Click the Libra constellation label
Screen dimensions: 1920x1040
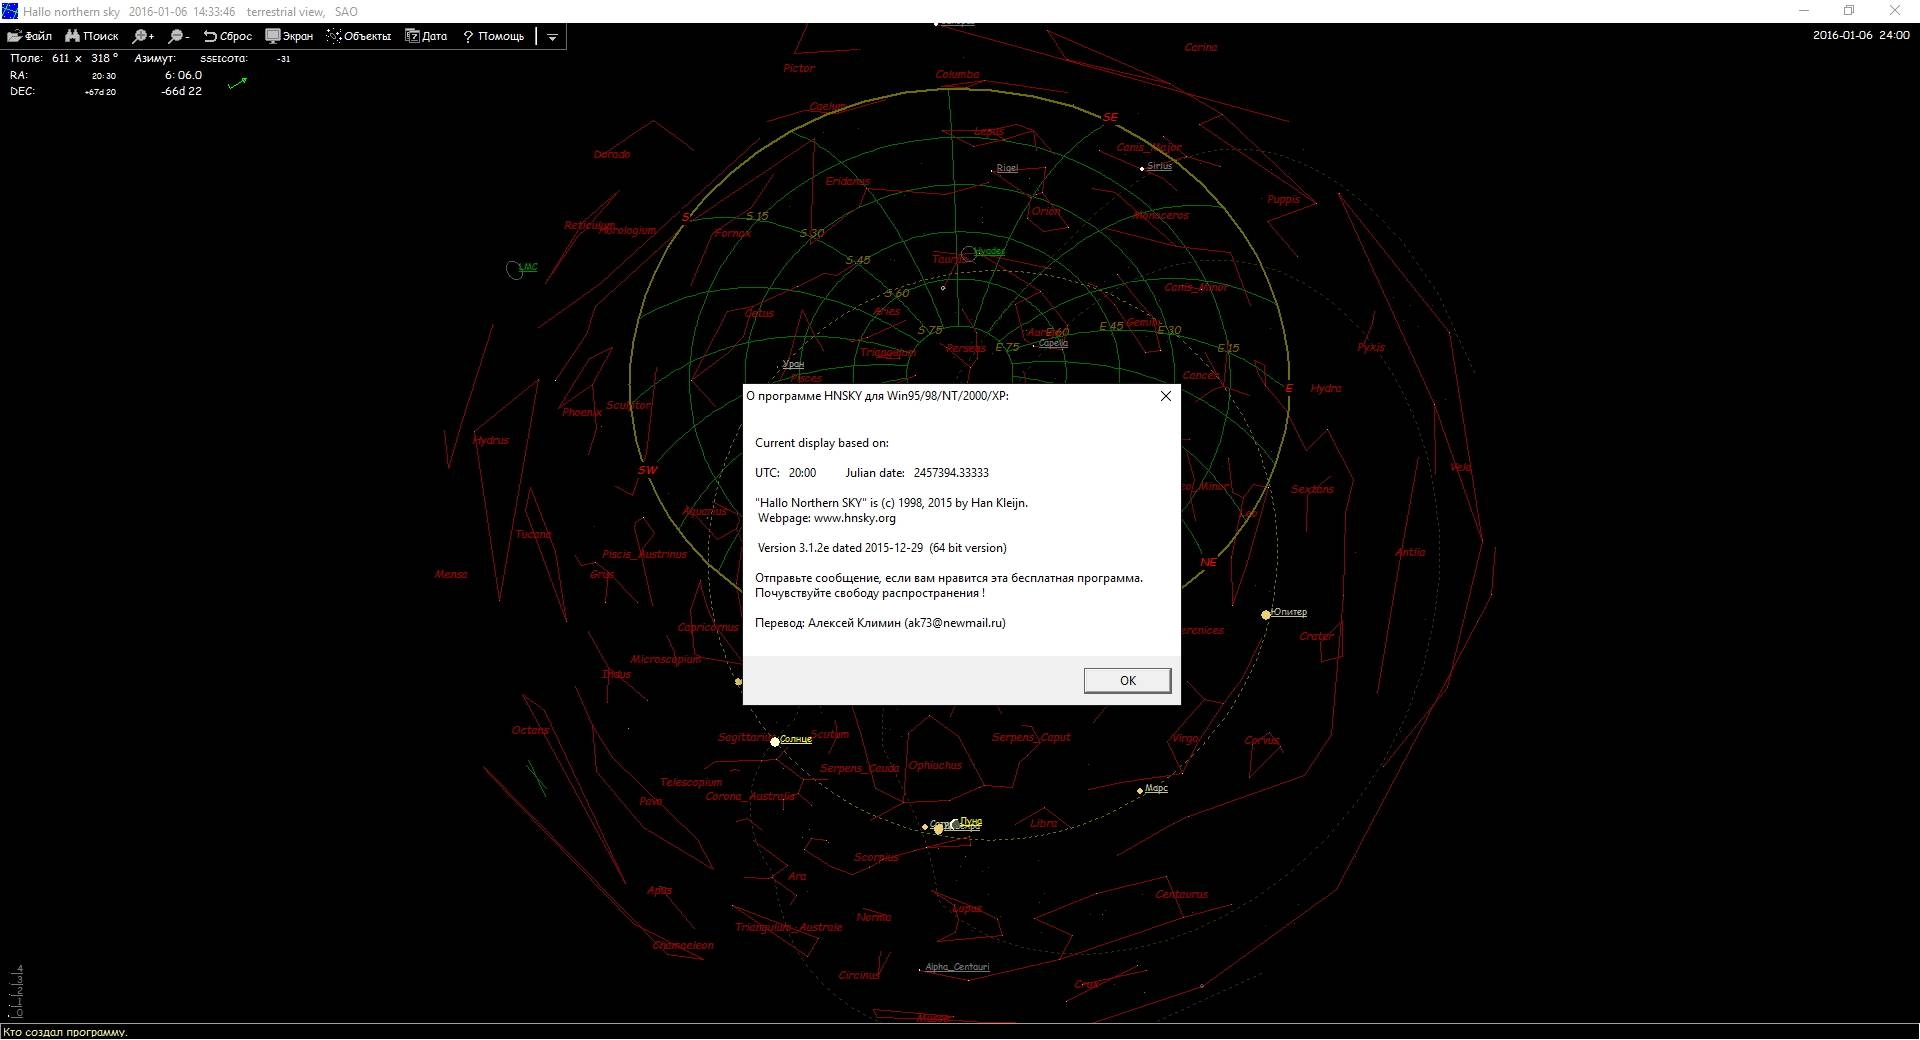pos(1044,824)
